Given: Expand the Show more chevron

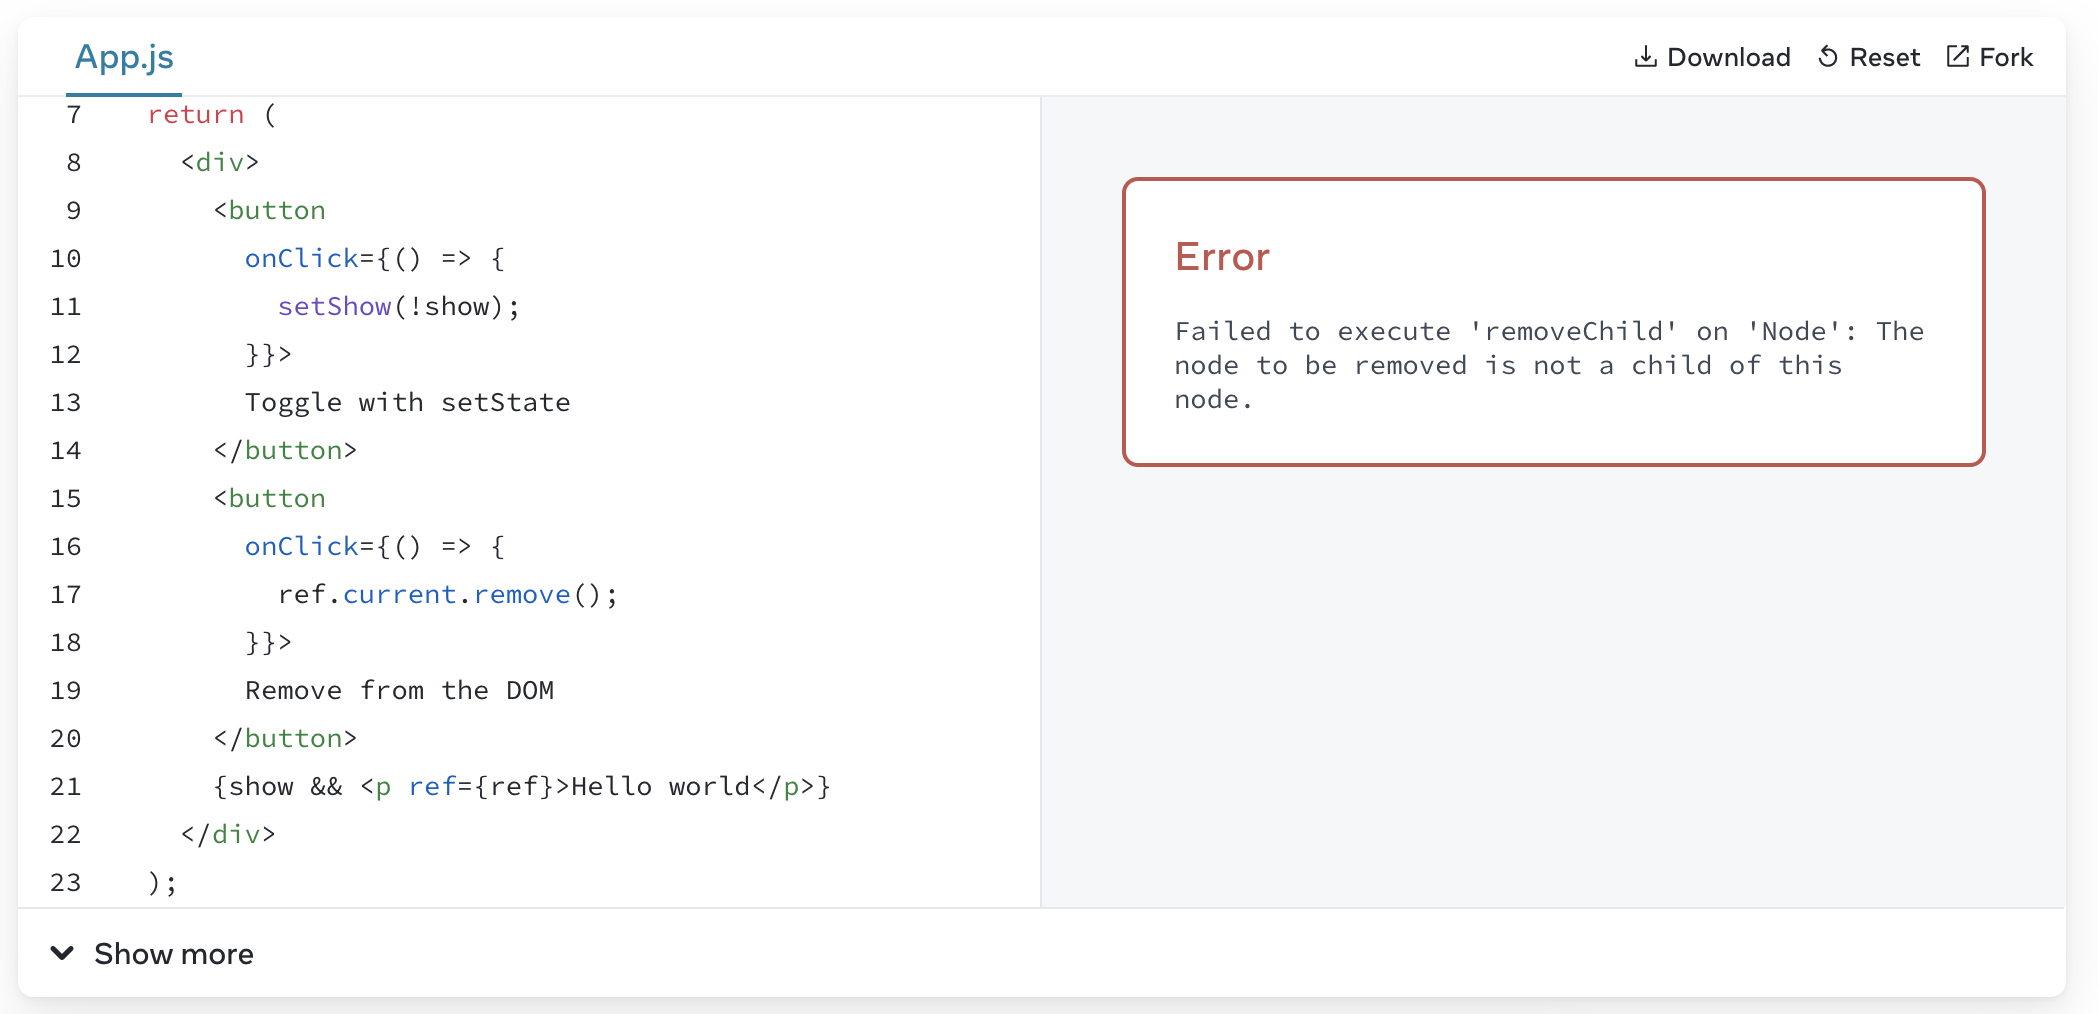Looking at the screenshot, I should (62, 953).
